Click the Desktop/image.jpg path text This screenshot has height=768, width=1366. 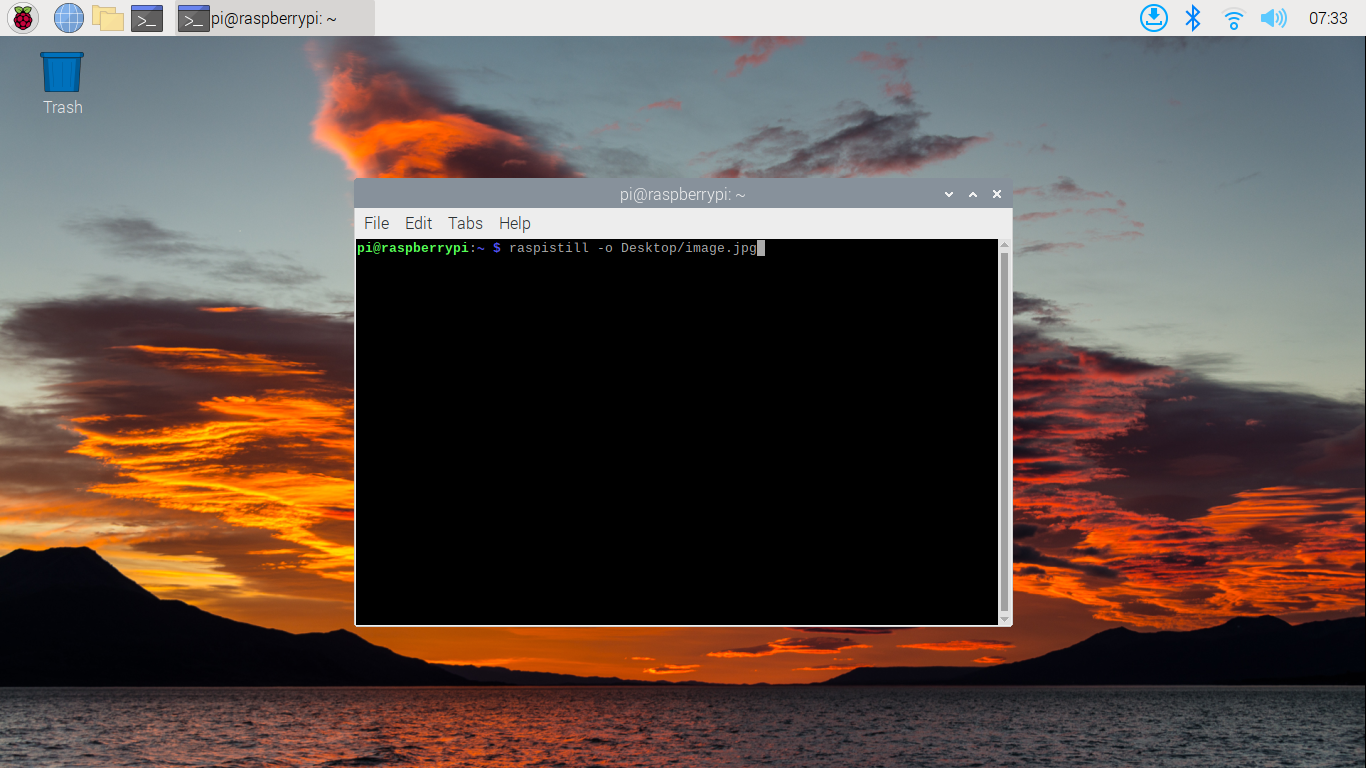point(689,248)
